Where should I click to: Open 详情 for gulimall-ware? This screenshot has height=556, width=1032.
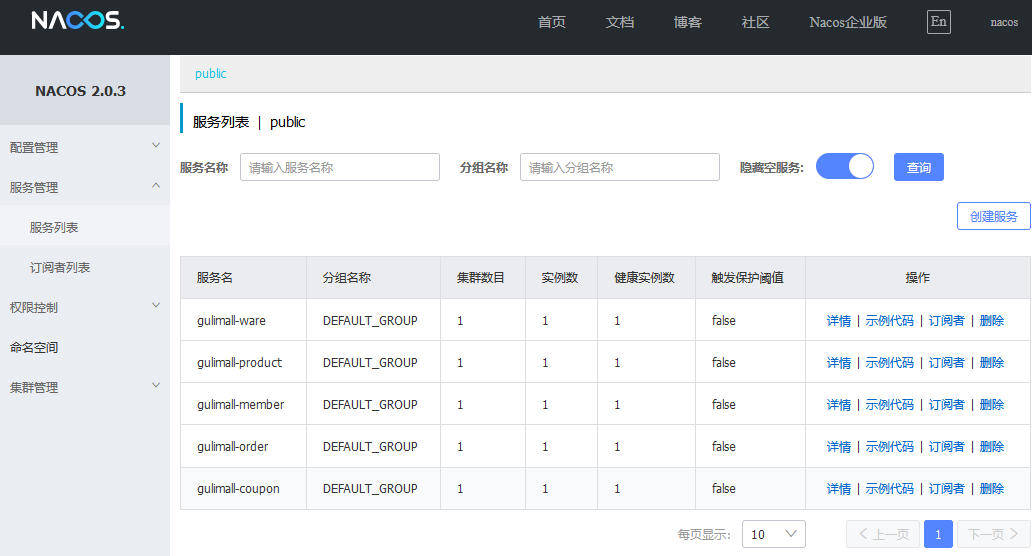pos(838,320)
